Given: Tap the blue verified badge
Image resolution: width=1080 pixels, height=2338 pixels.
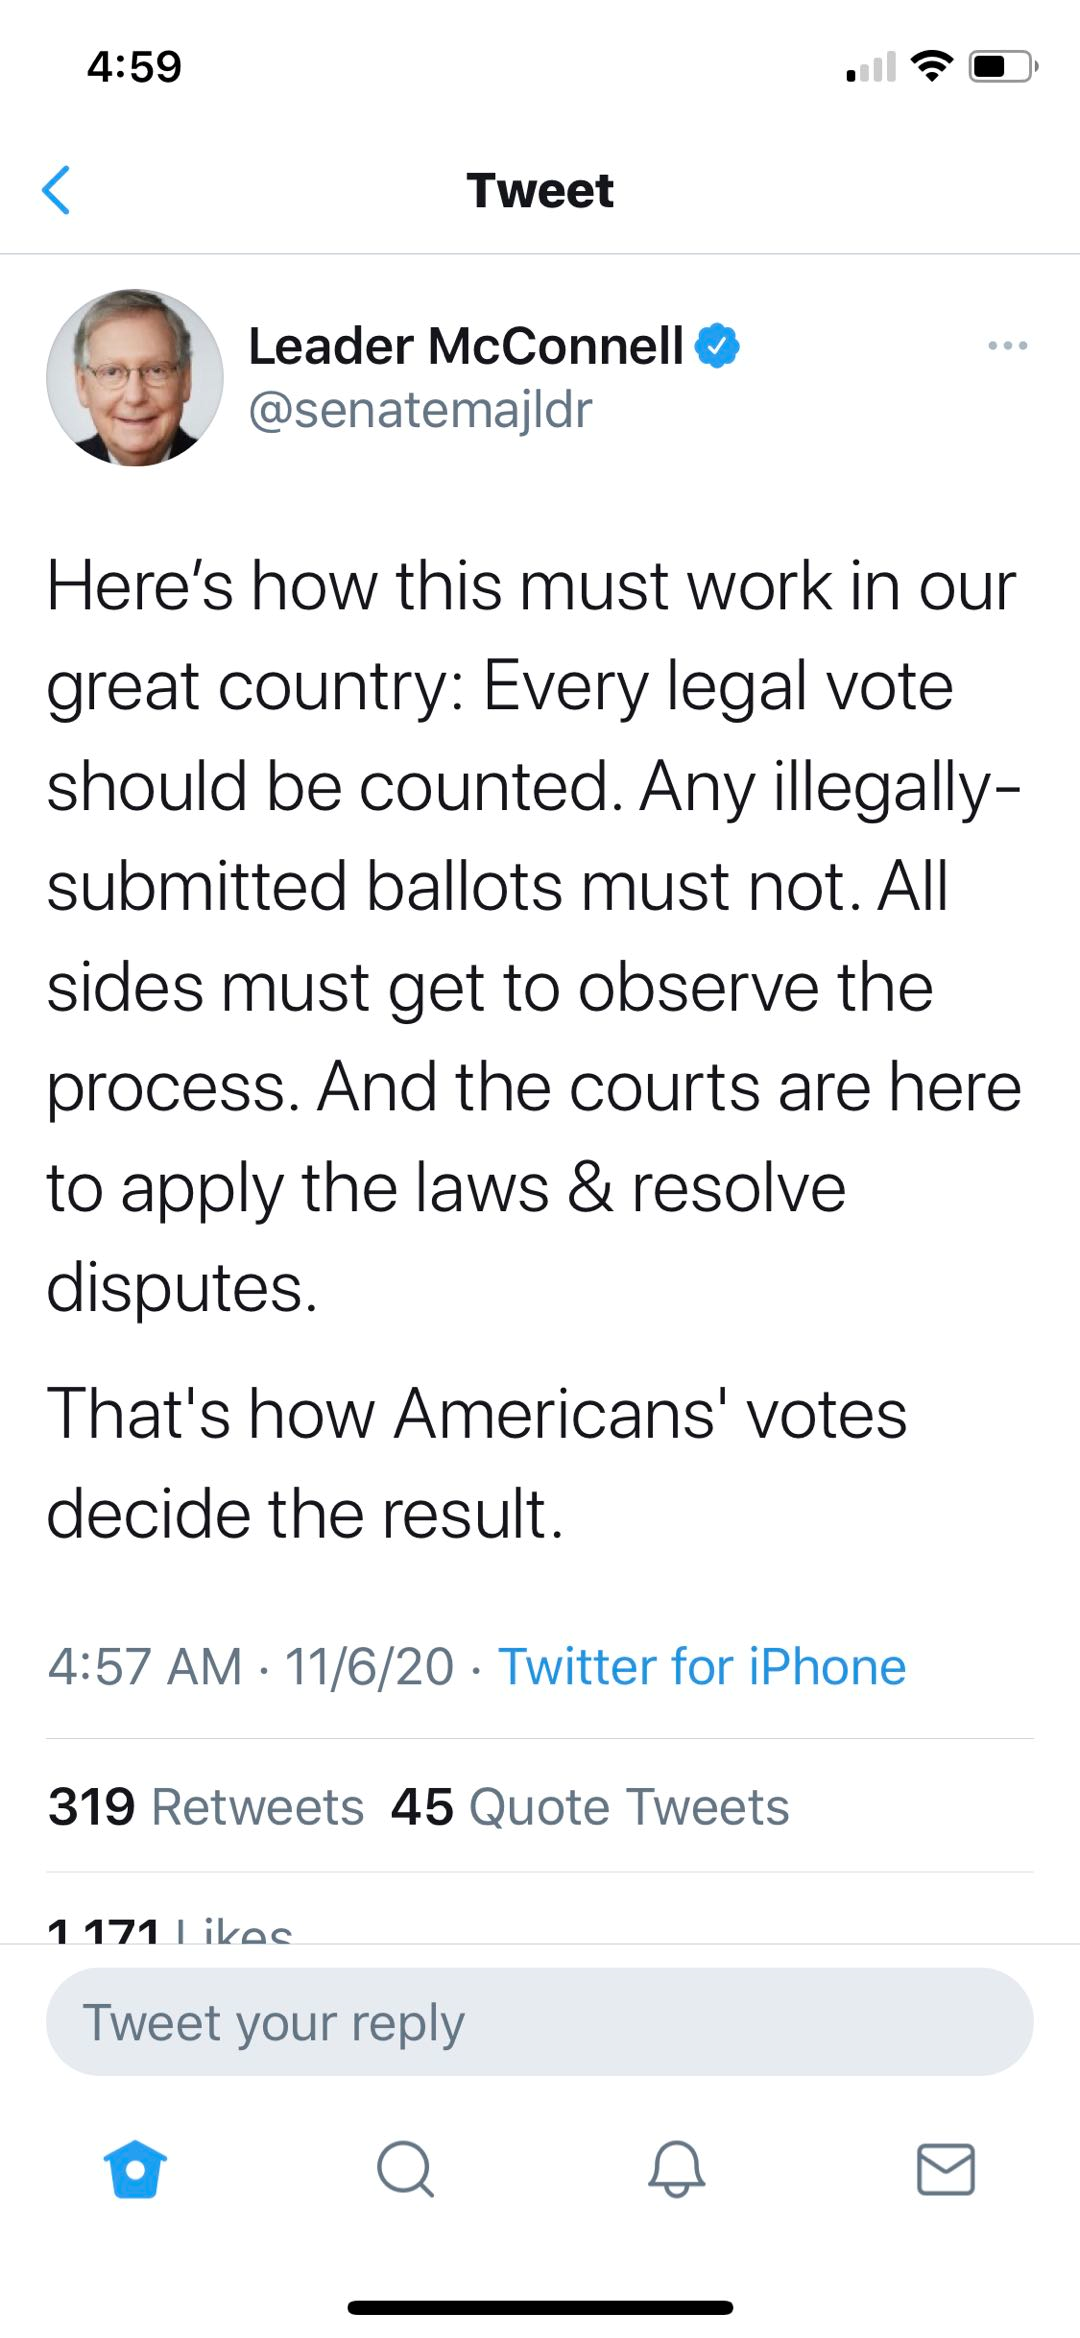Looking at the screenshot, I should point(717,346).
